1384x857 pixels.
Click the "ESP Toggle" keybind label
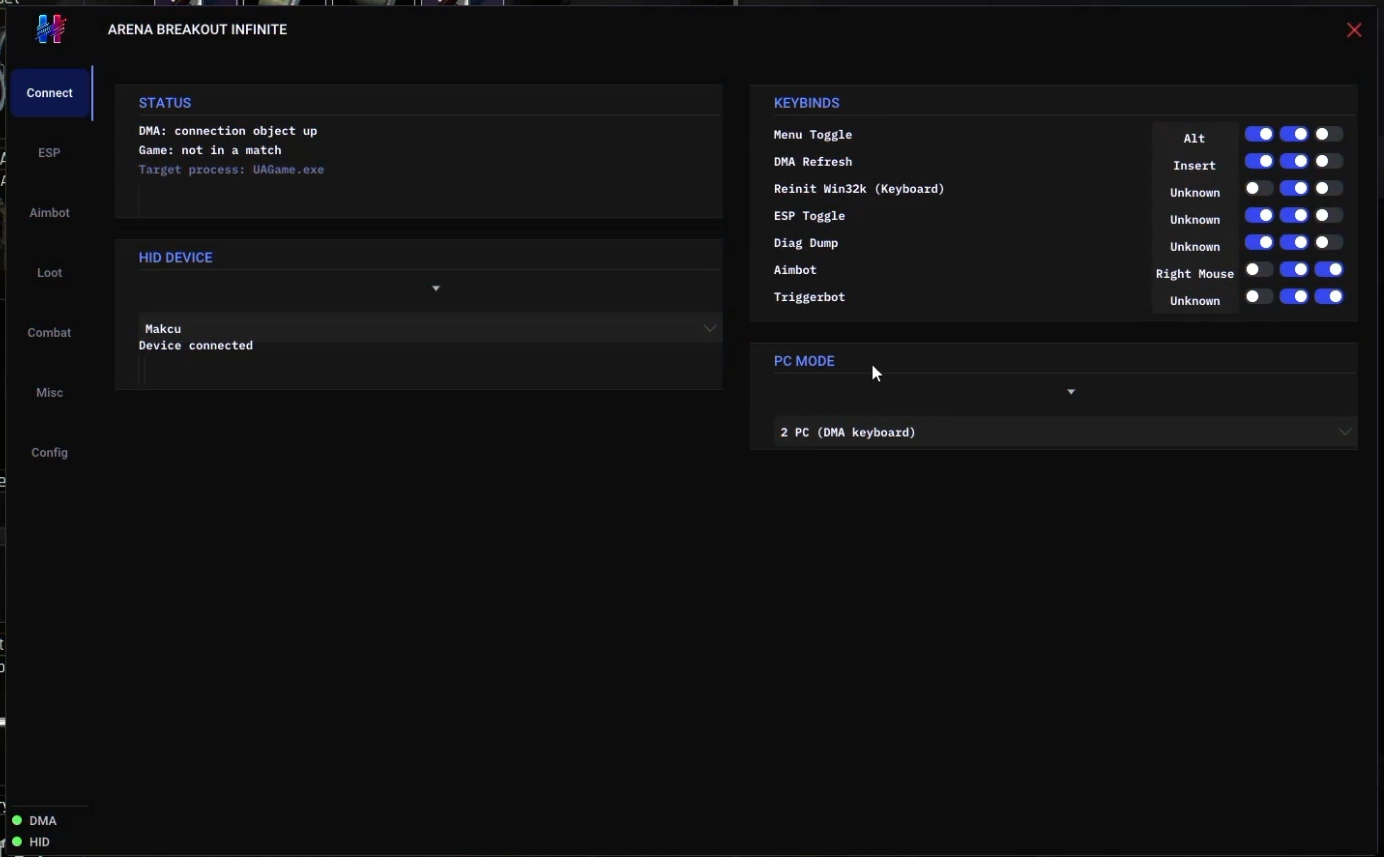click(x=810, y=215)
